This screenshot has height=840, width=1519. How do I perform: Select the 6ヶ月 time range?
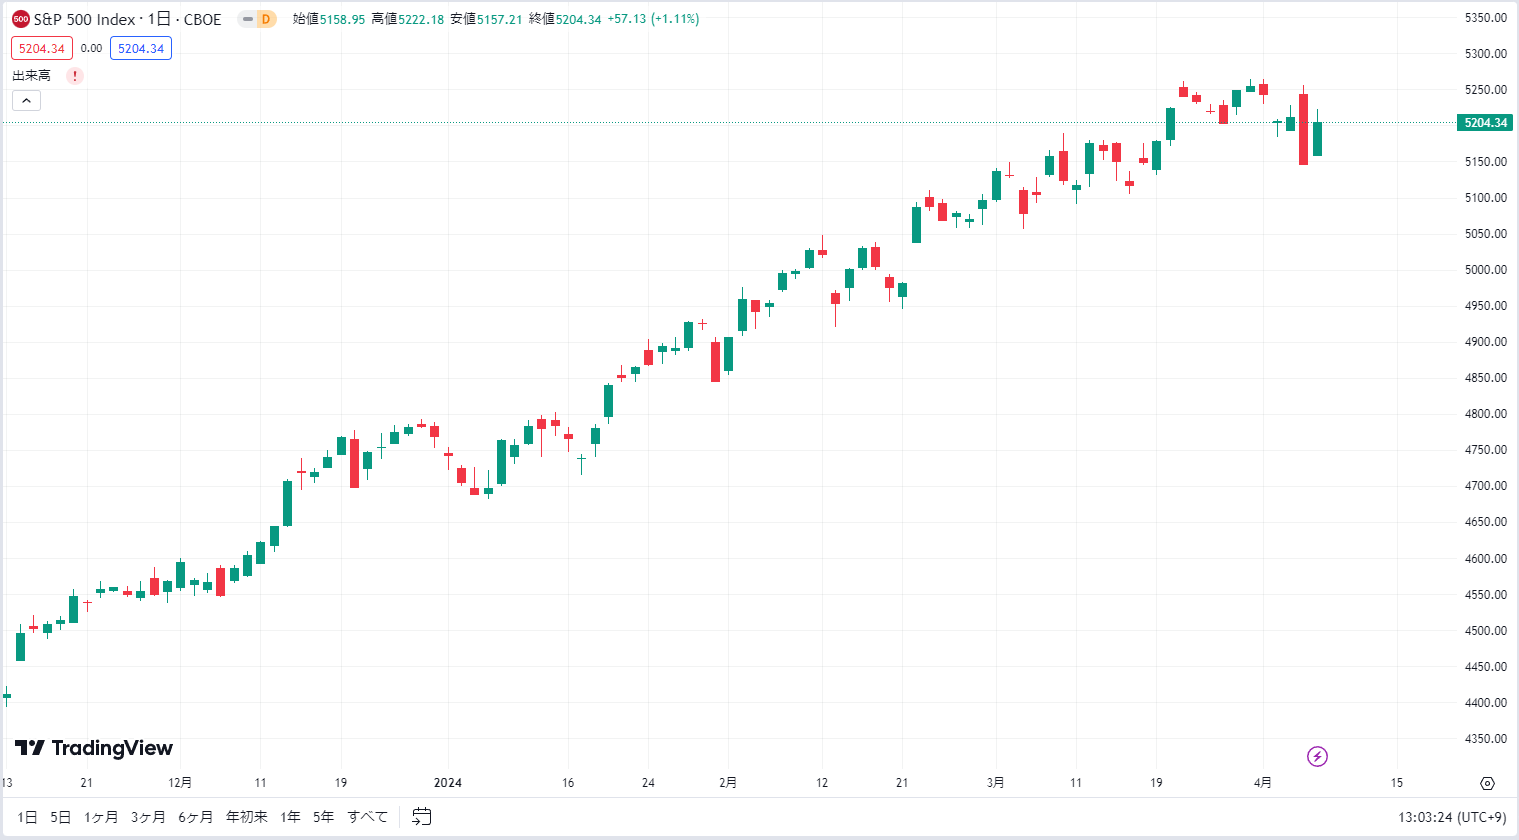coord(196,817)
